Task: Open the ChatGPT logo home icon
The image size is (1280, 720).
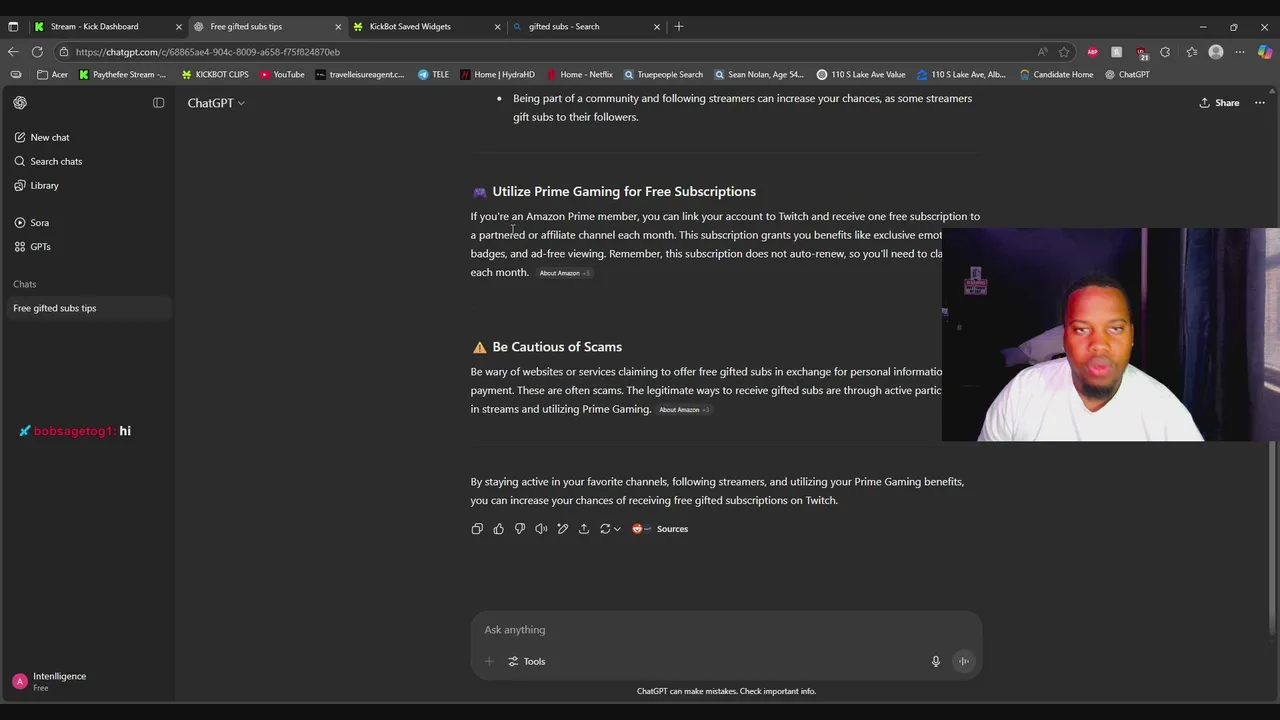Action: pos(20,103)
